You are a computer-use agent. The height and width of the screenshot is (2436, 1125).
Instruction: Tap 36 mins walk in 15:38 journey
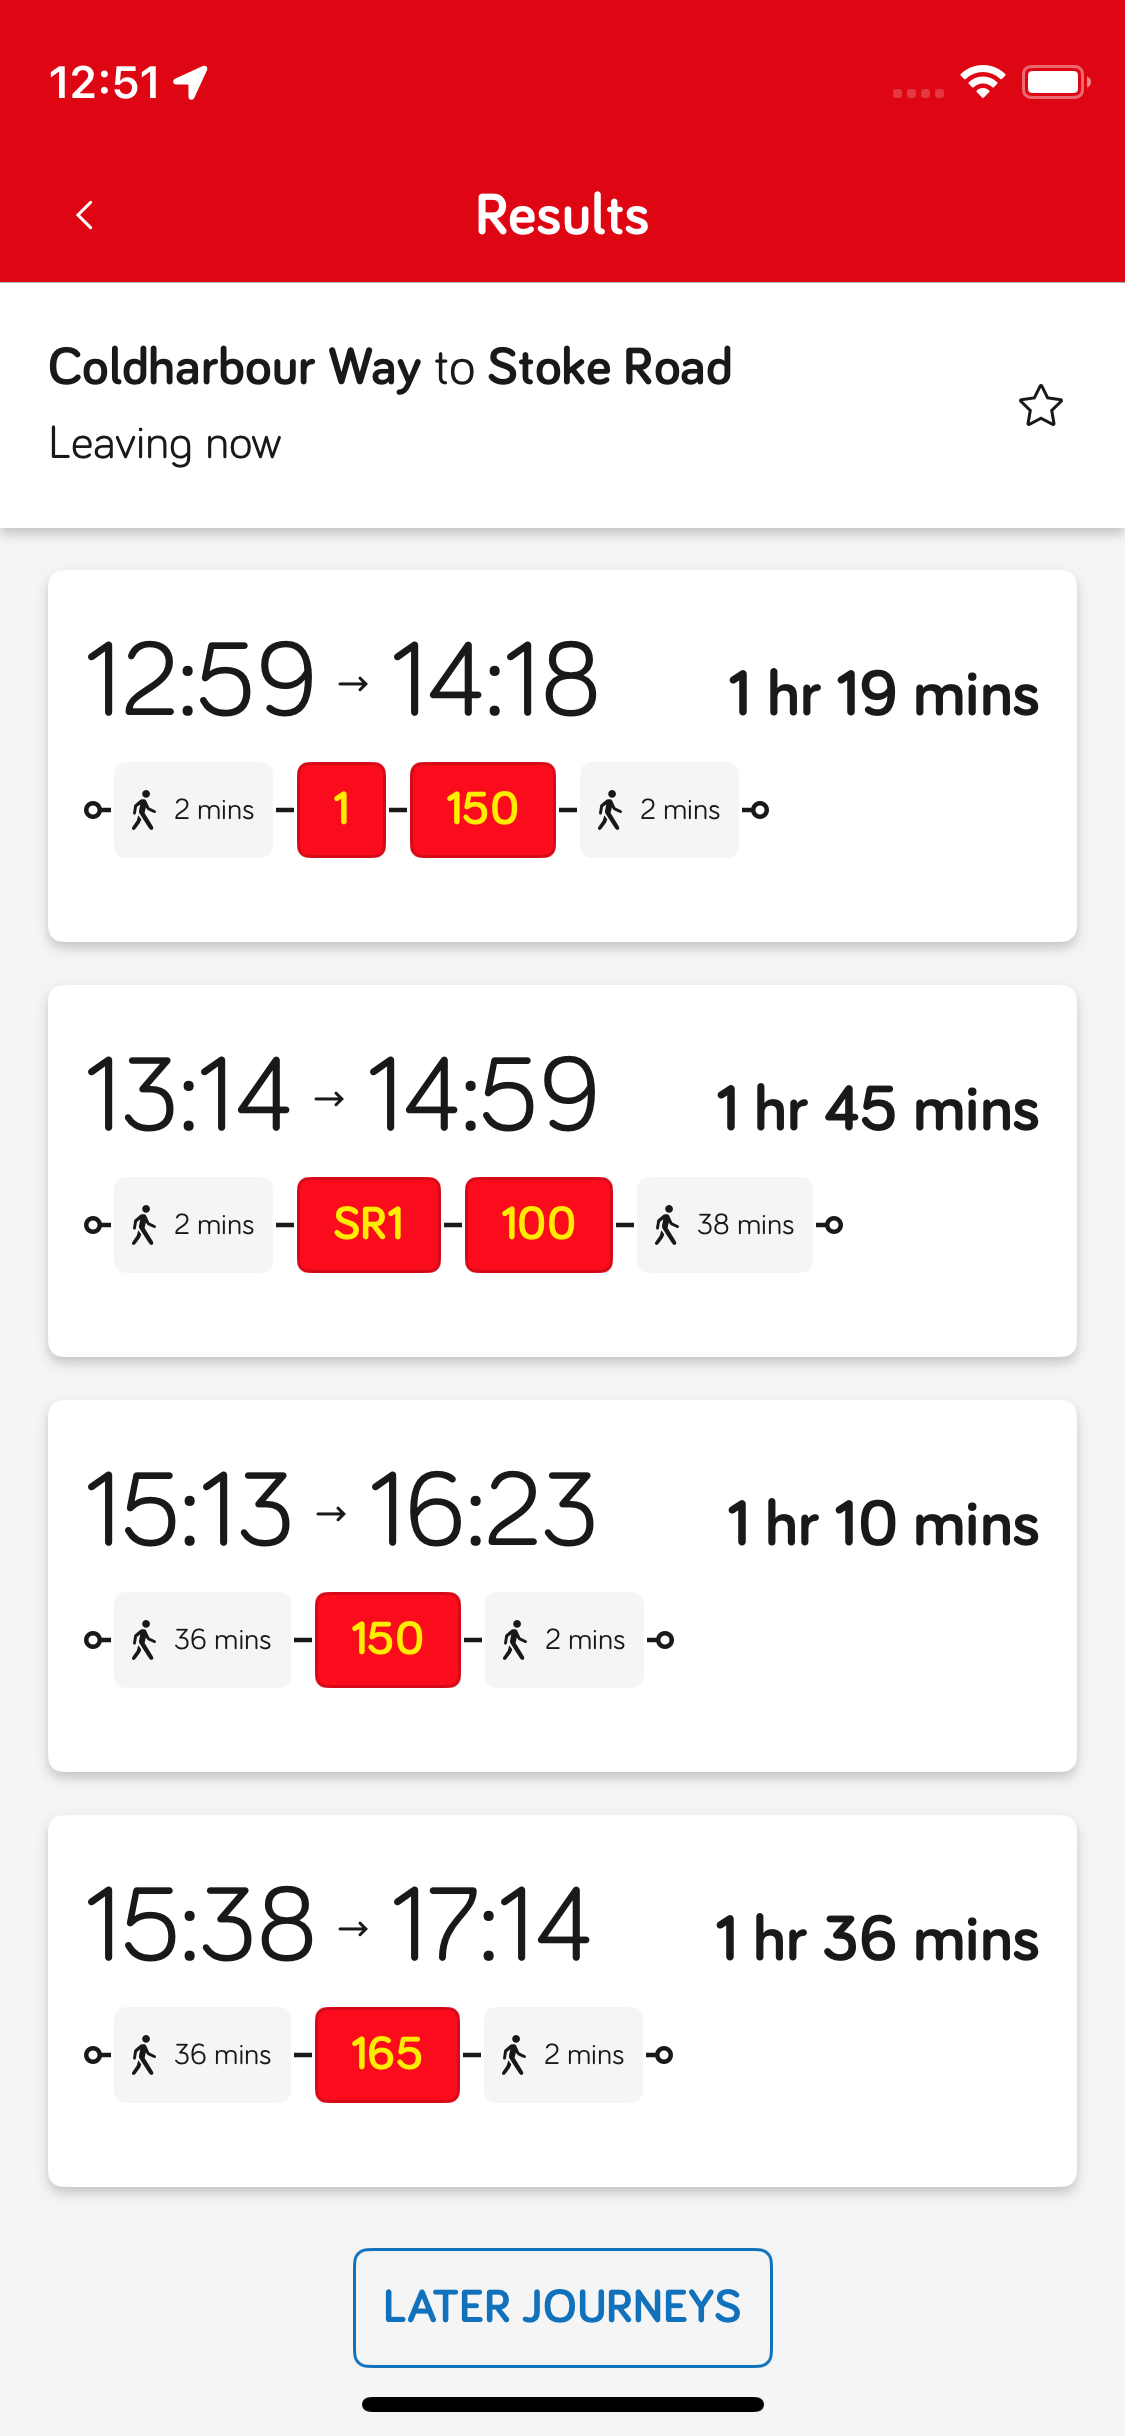[202, 2054]
